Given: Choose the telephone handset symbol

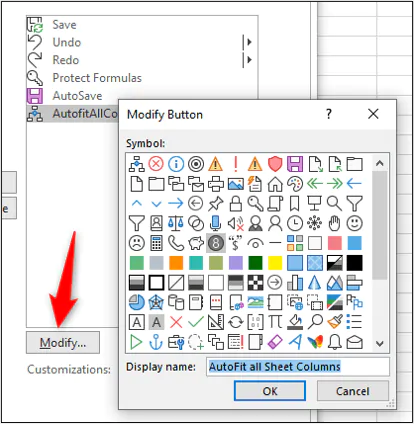Looking at the screenshot, I should pos(176,243).
